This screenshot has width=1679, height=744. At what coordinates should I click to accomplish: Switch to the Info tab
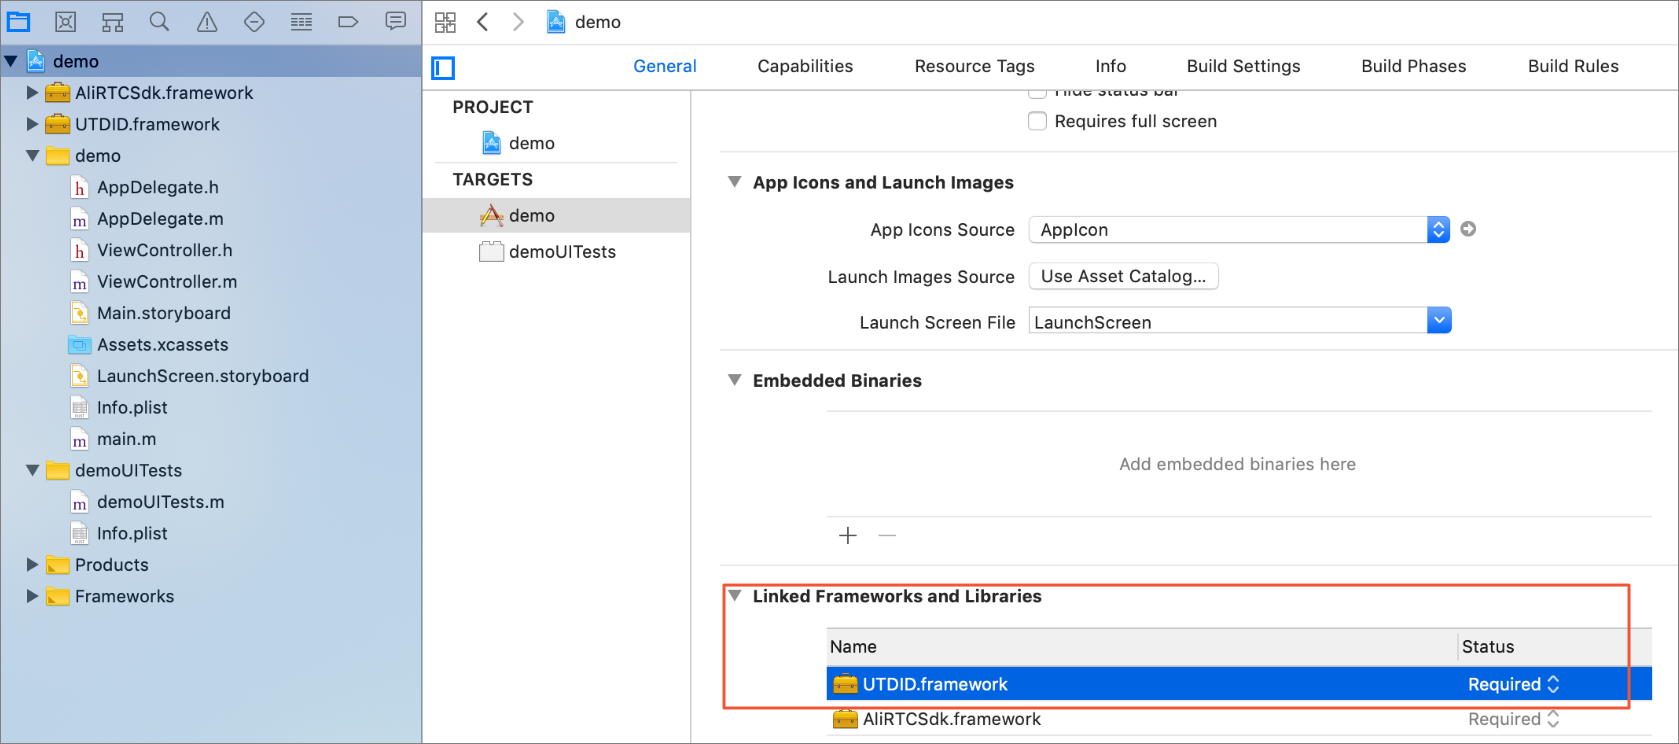coord(1111,66)
